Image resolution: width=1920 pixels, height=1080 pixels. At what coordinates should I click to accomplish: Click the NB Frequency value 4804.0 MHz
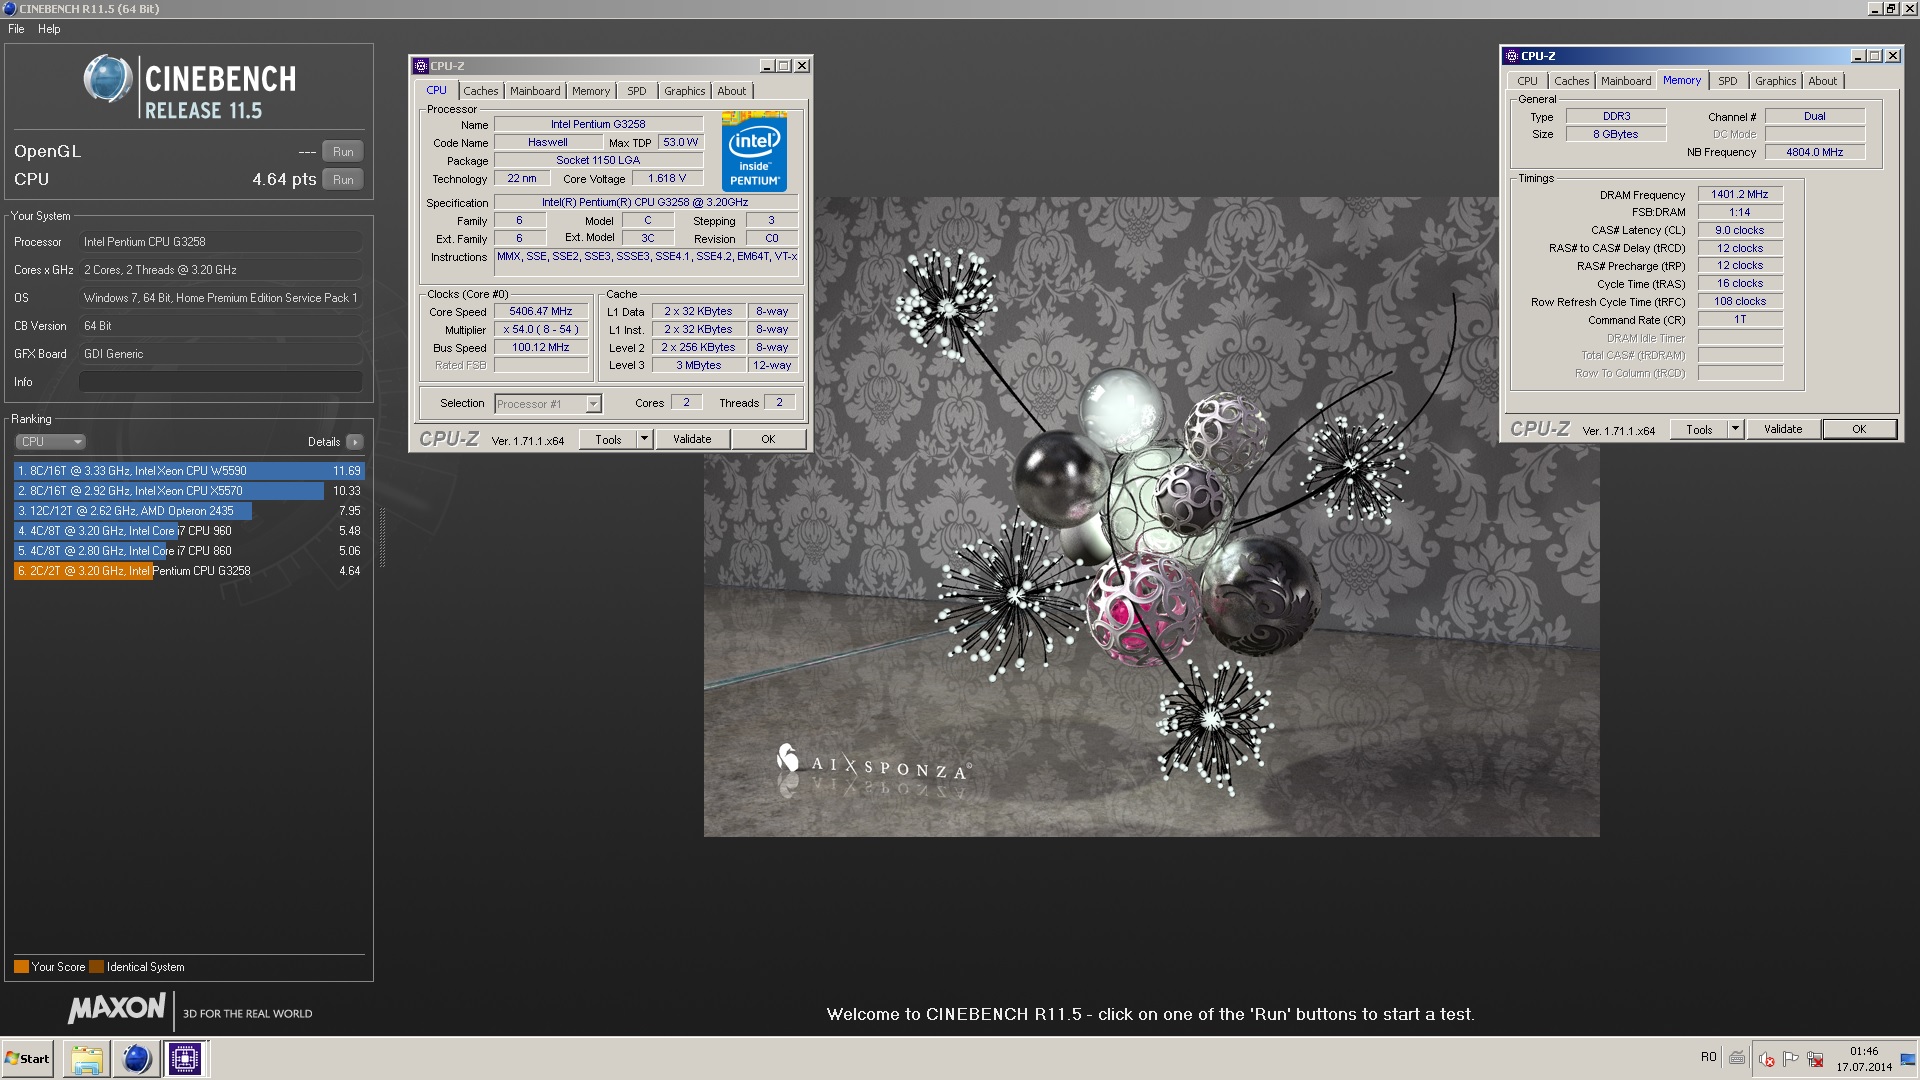point(1815,152)
